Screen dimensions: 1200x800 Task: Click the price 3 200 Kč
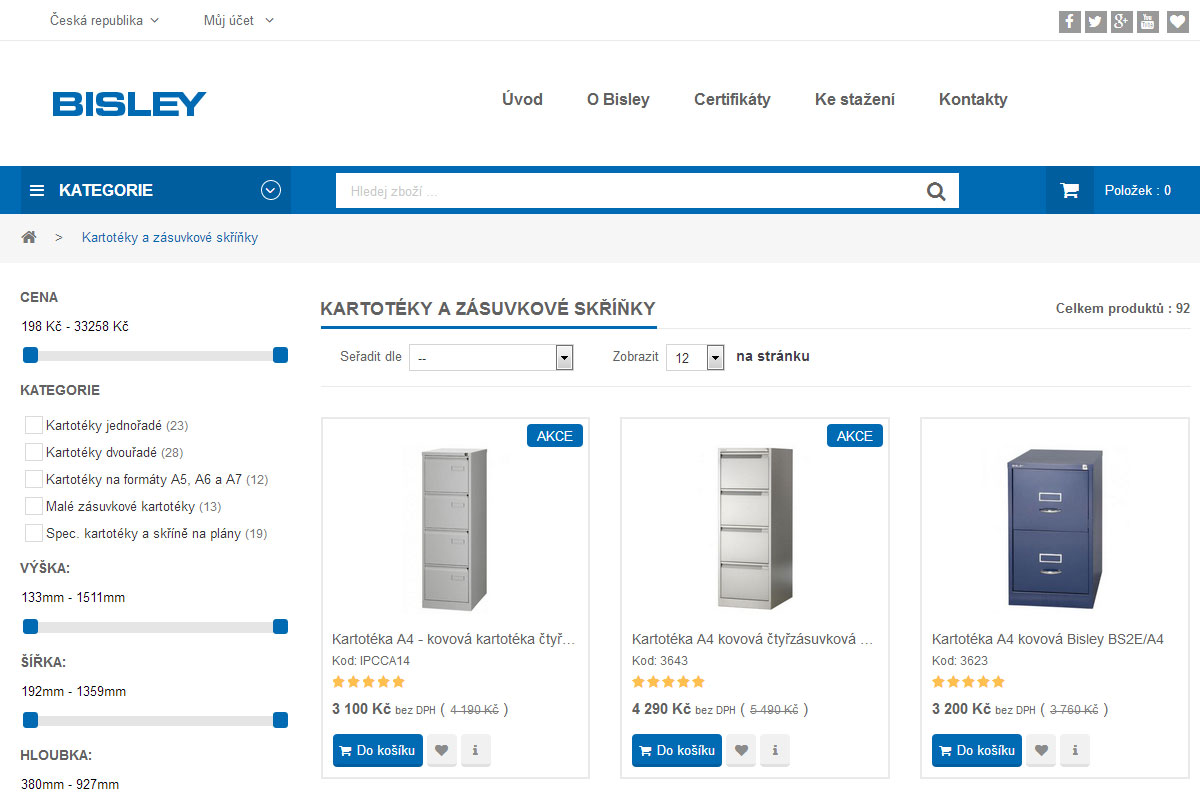pos(961,709)
